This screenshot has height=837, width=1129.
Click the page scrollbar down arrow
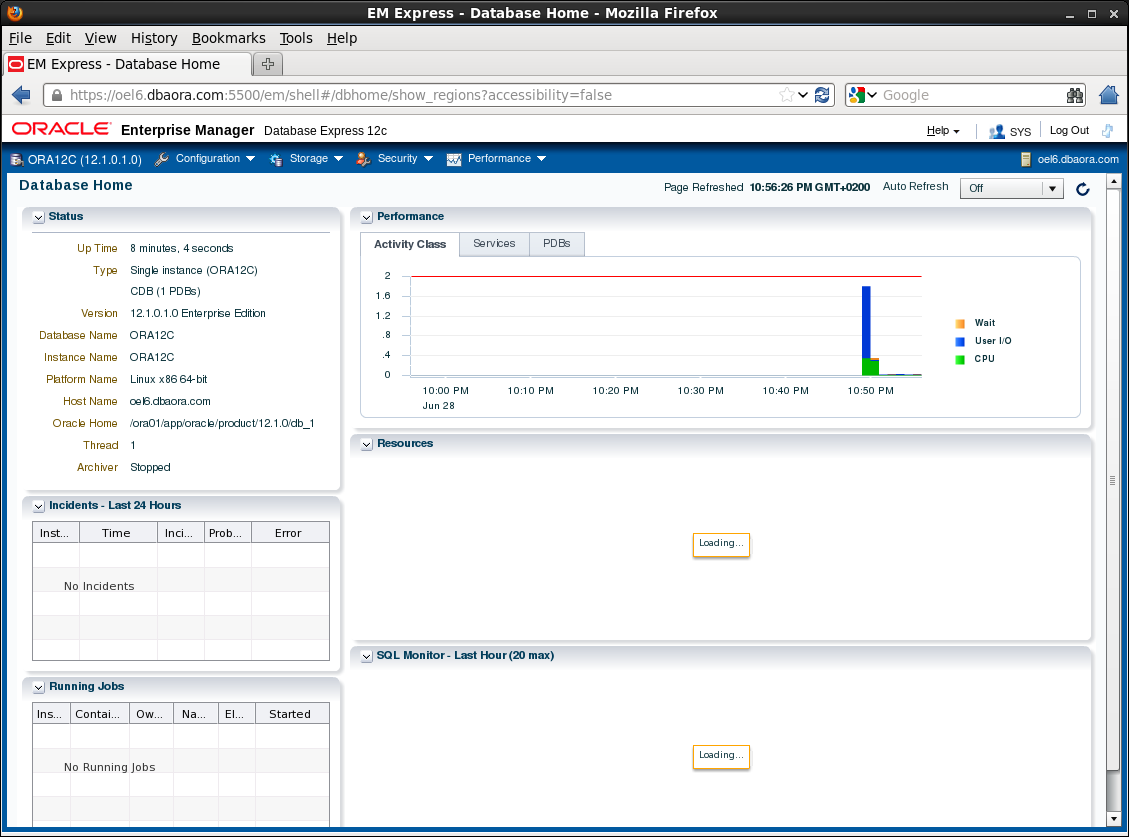point(1113,818)
